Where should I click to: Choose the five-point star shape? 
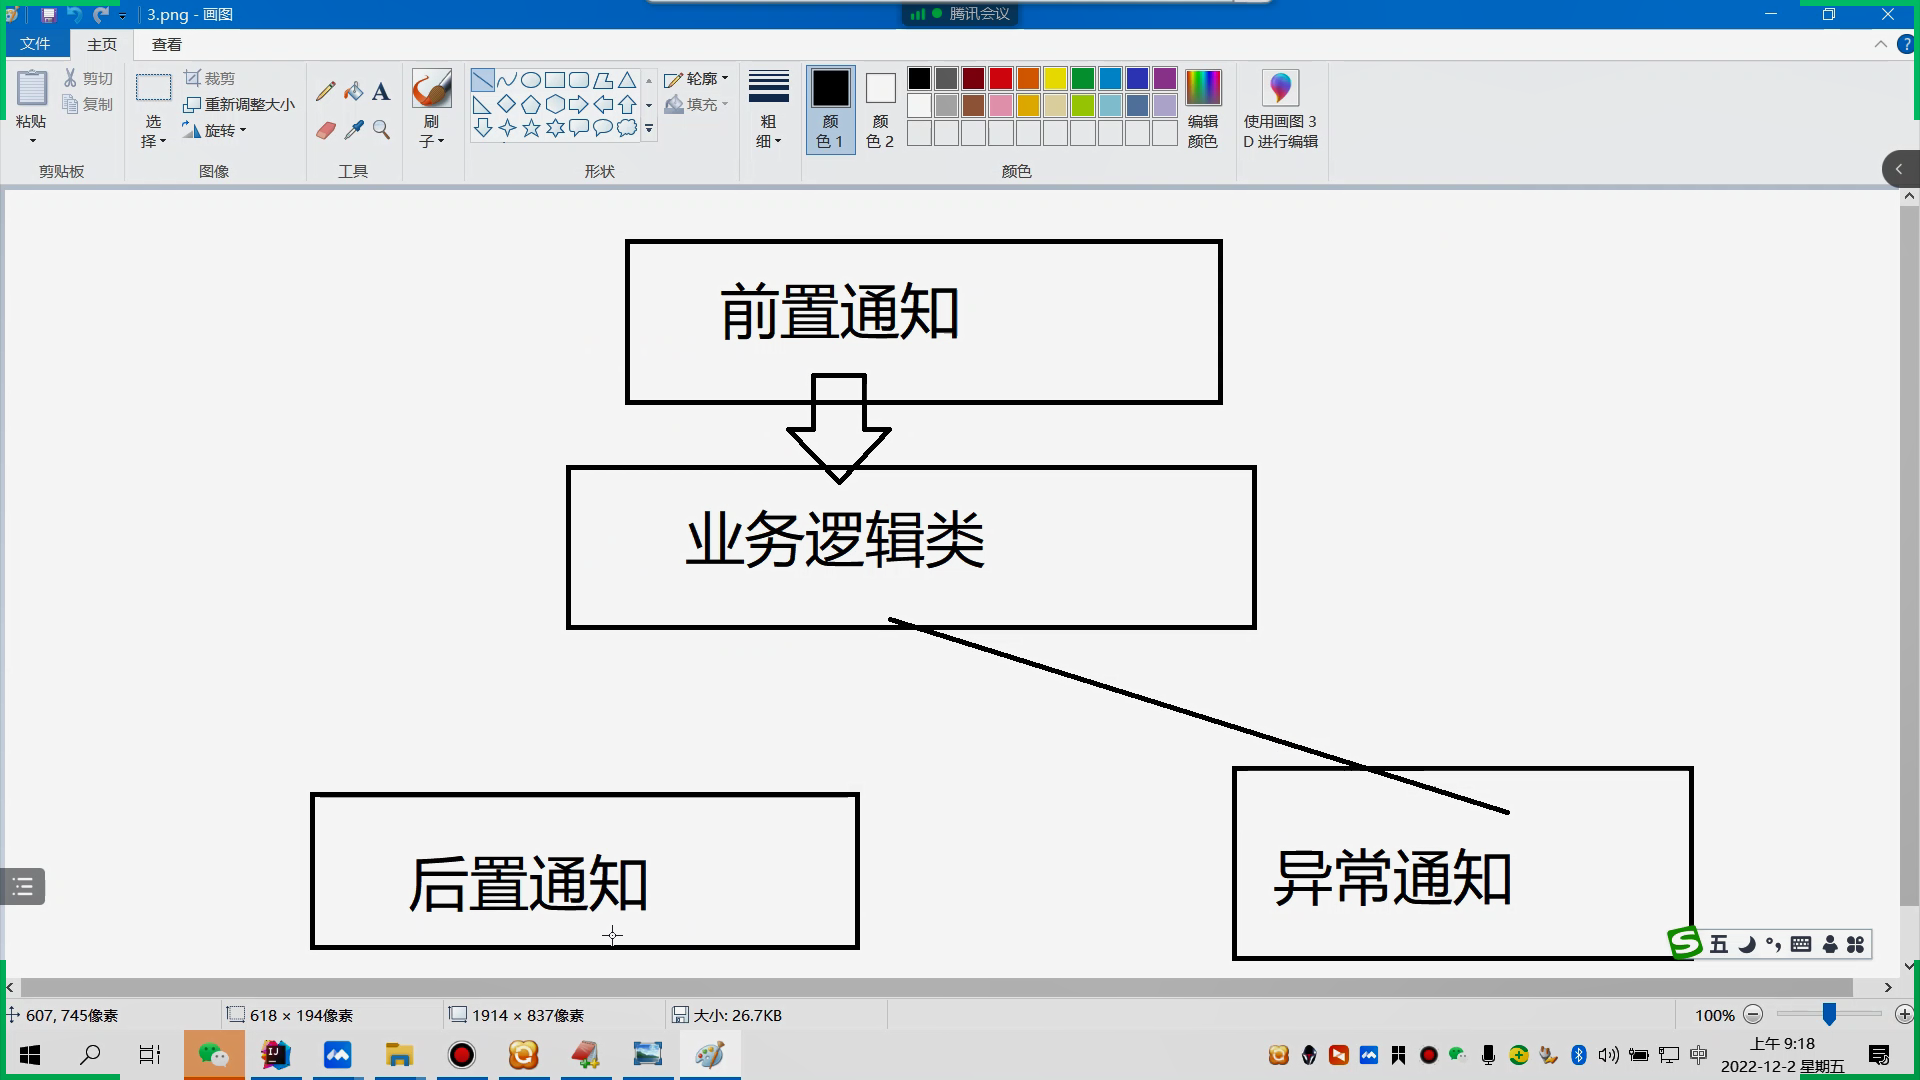tap(531, 128)
